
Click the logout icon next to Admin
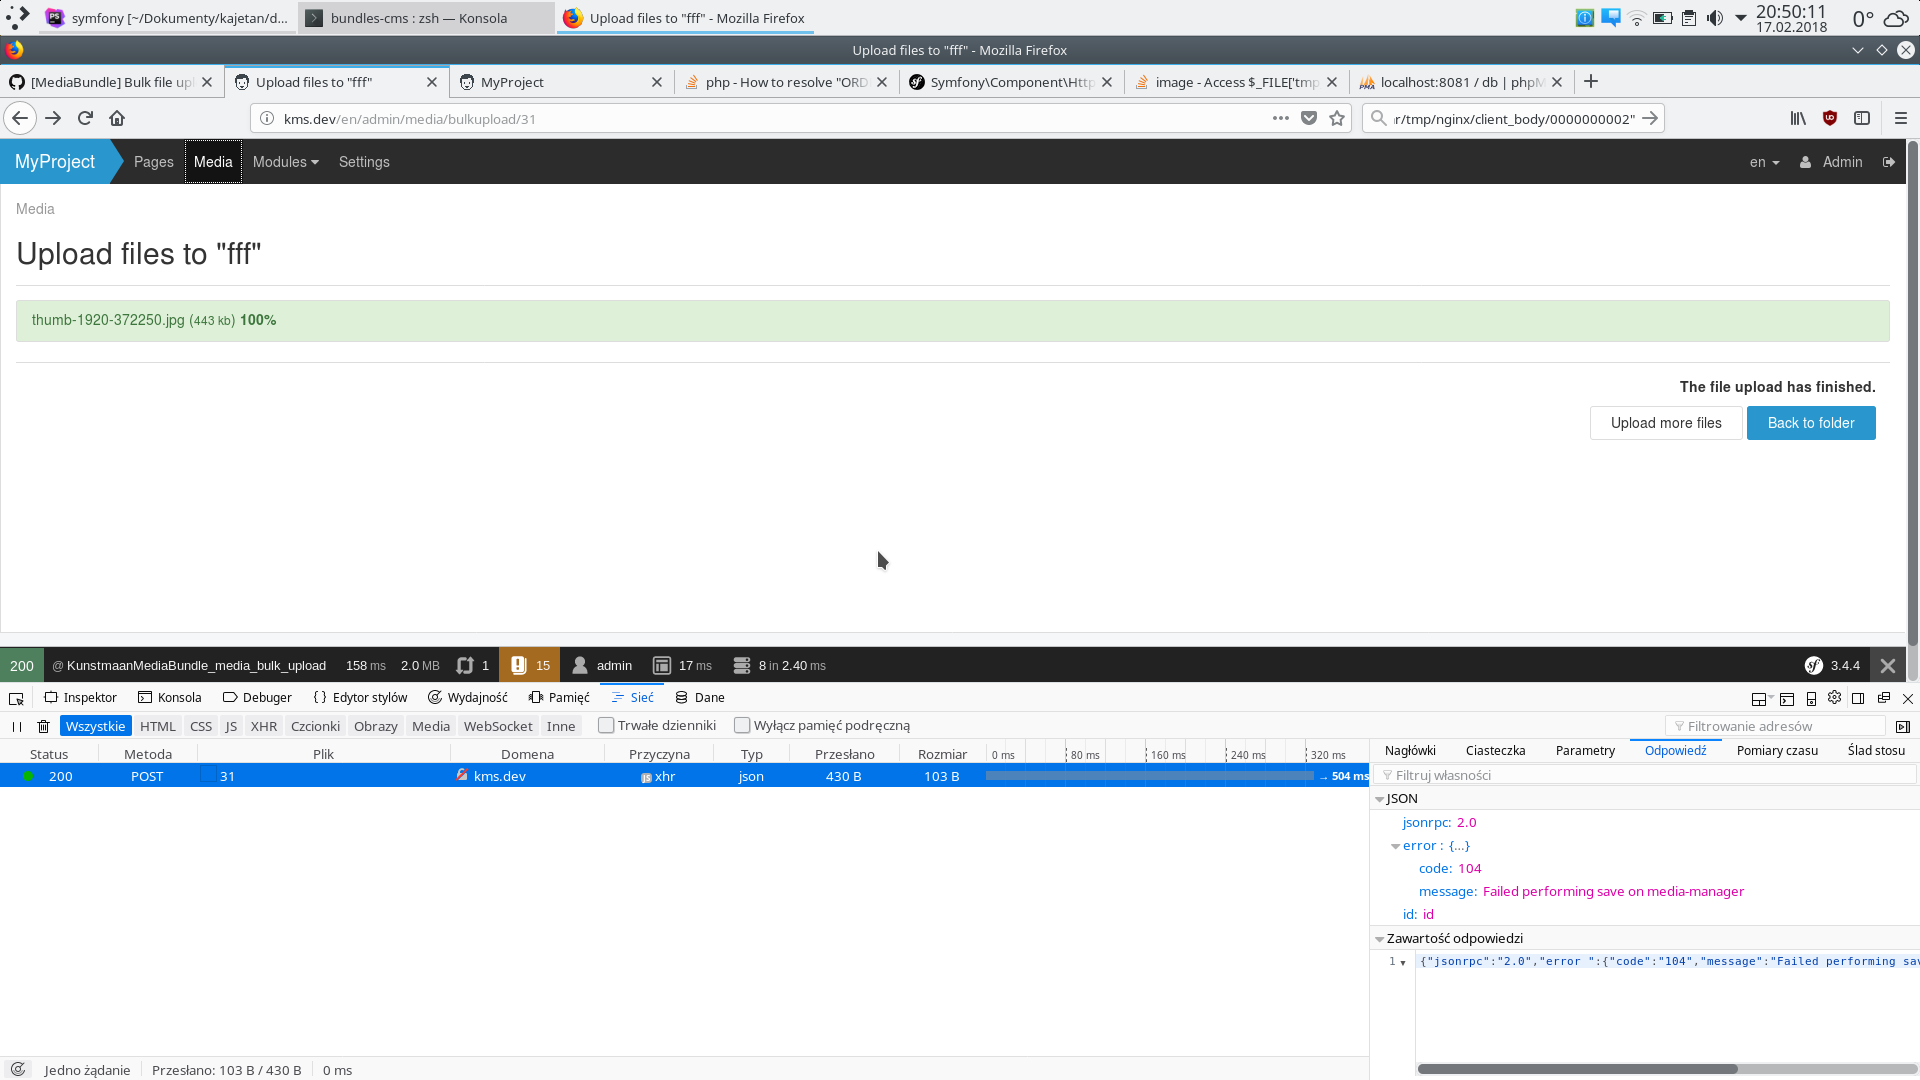[x=1888, y=162]
